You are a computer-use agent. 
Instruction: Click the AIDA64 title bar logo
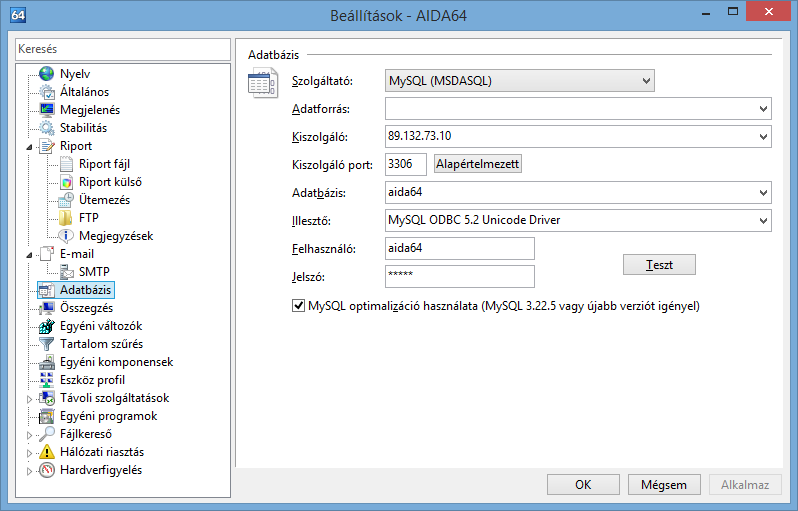click(x=18, y=15)
